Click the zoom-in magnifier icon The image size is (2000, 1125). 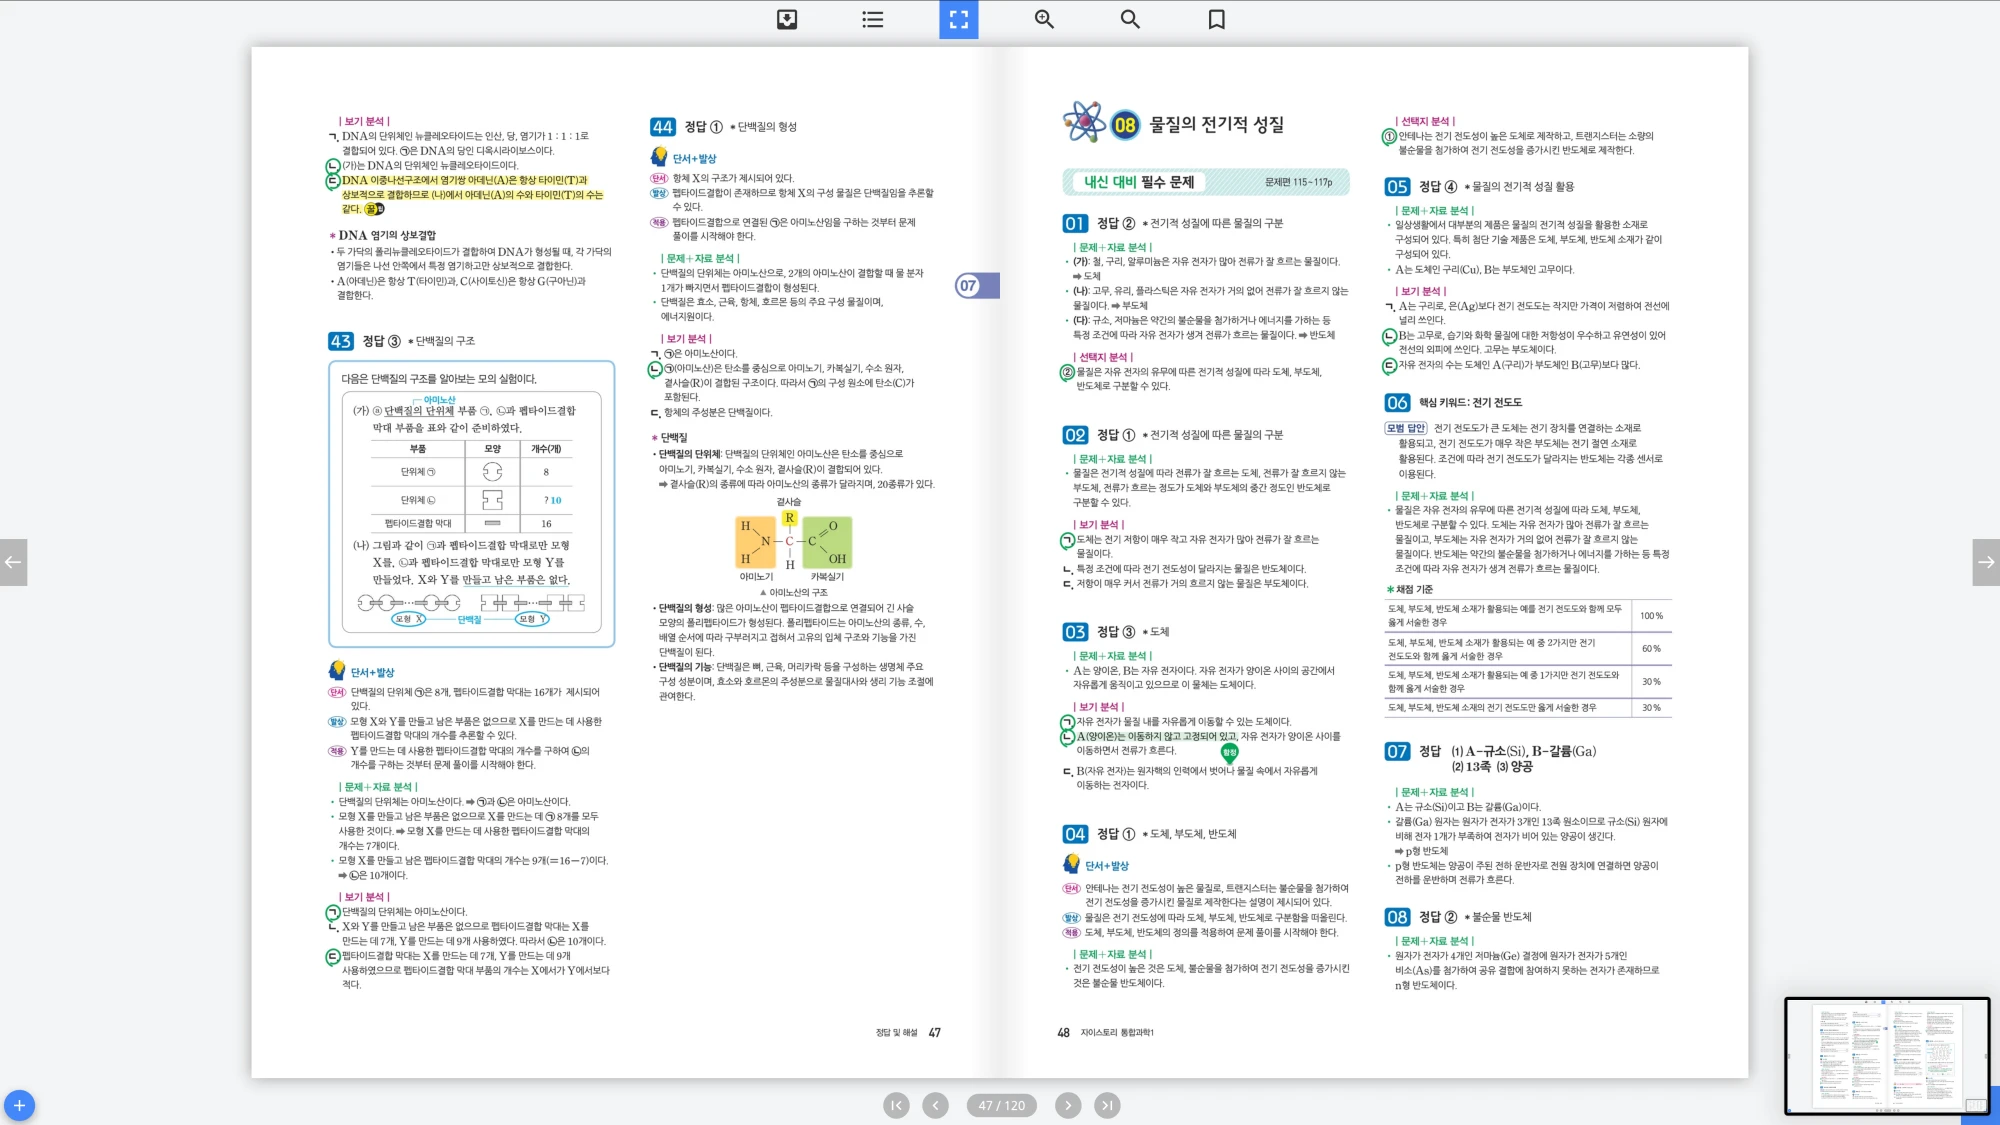[x=1044, y=19]
